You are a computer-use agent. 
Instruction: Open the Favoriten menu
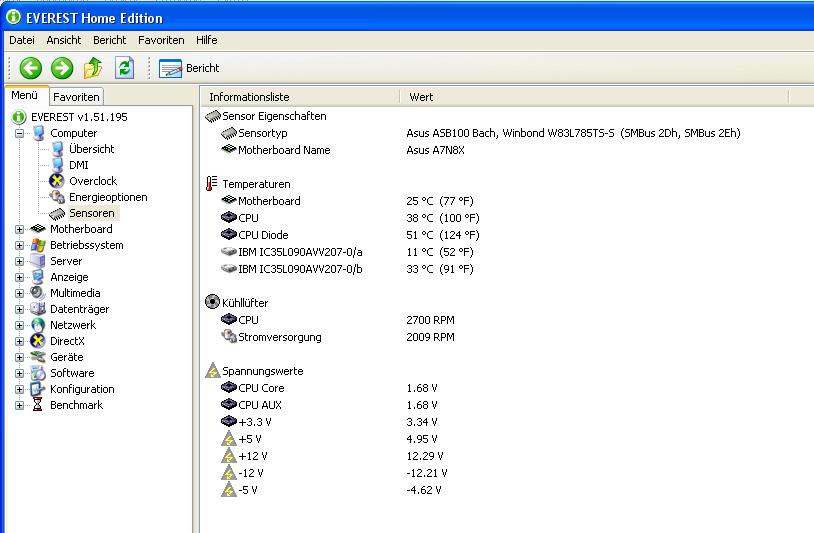161,40
